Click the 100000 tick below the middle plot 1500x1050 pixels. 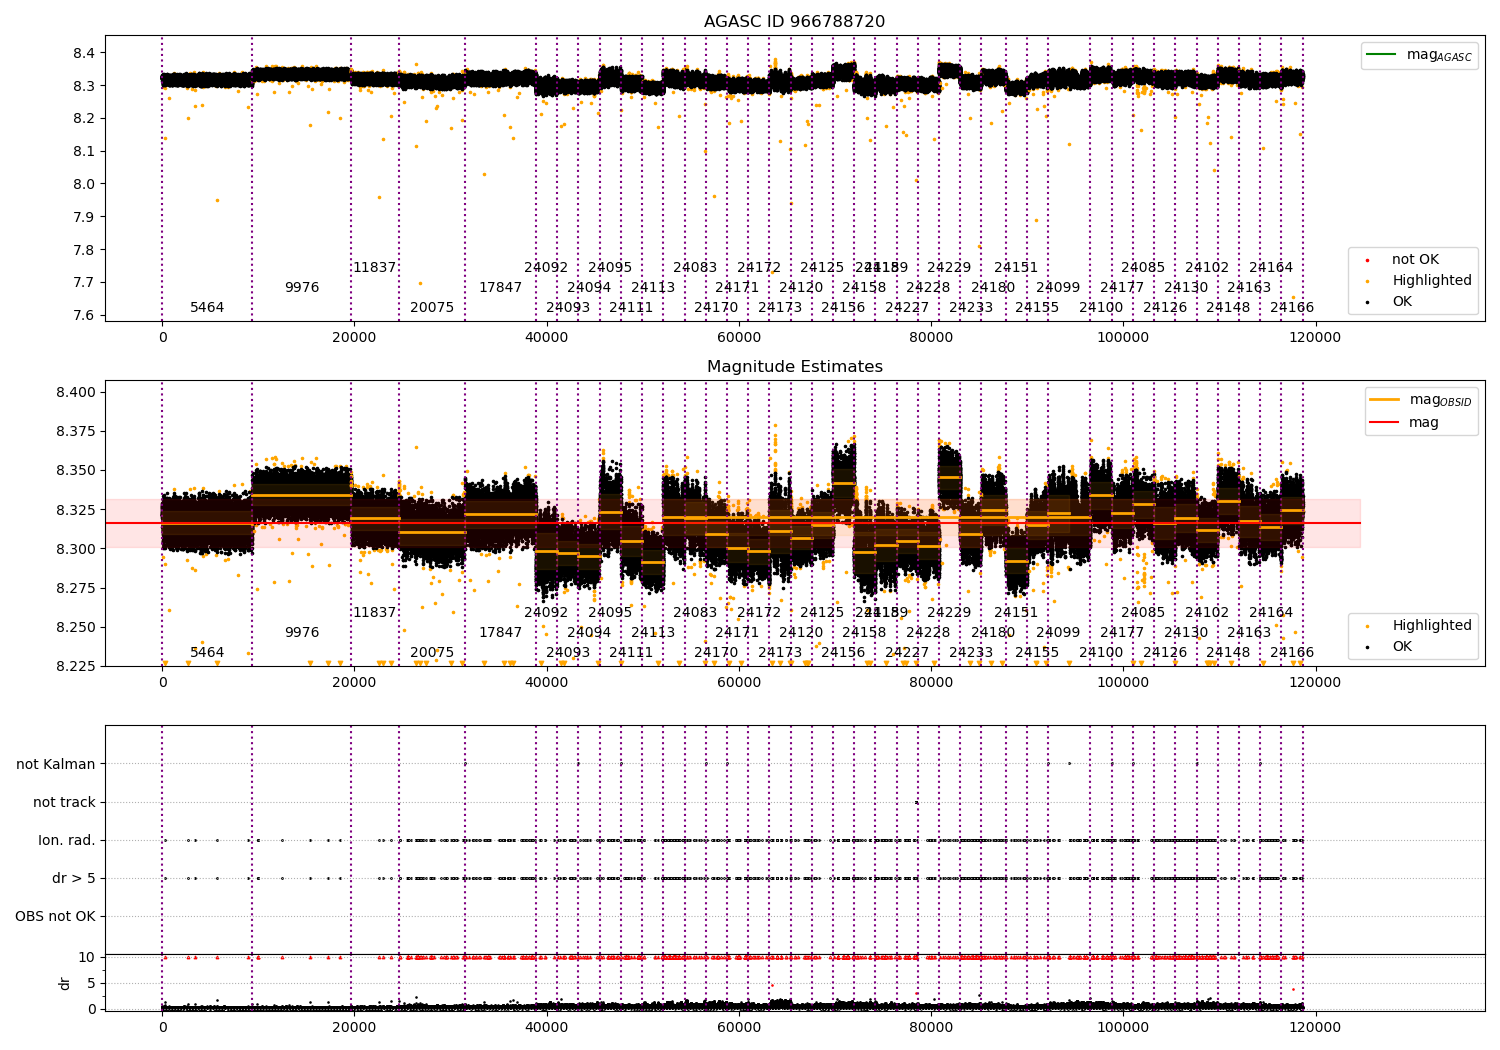(x=1123, y=683)
